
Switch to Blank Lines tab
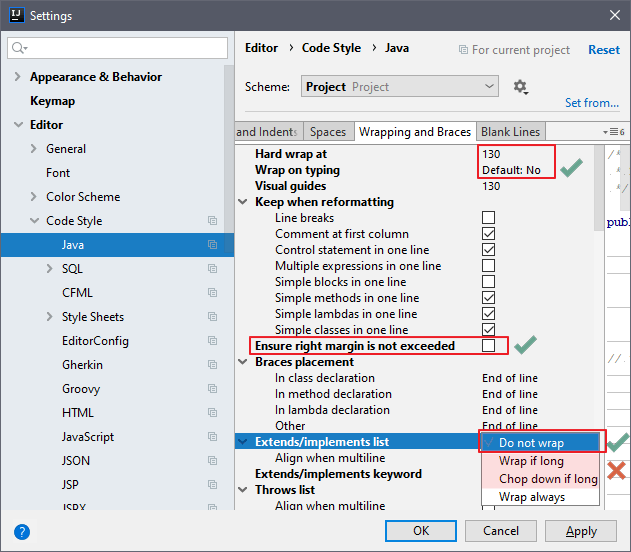[x=510, y=132]
